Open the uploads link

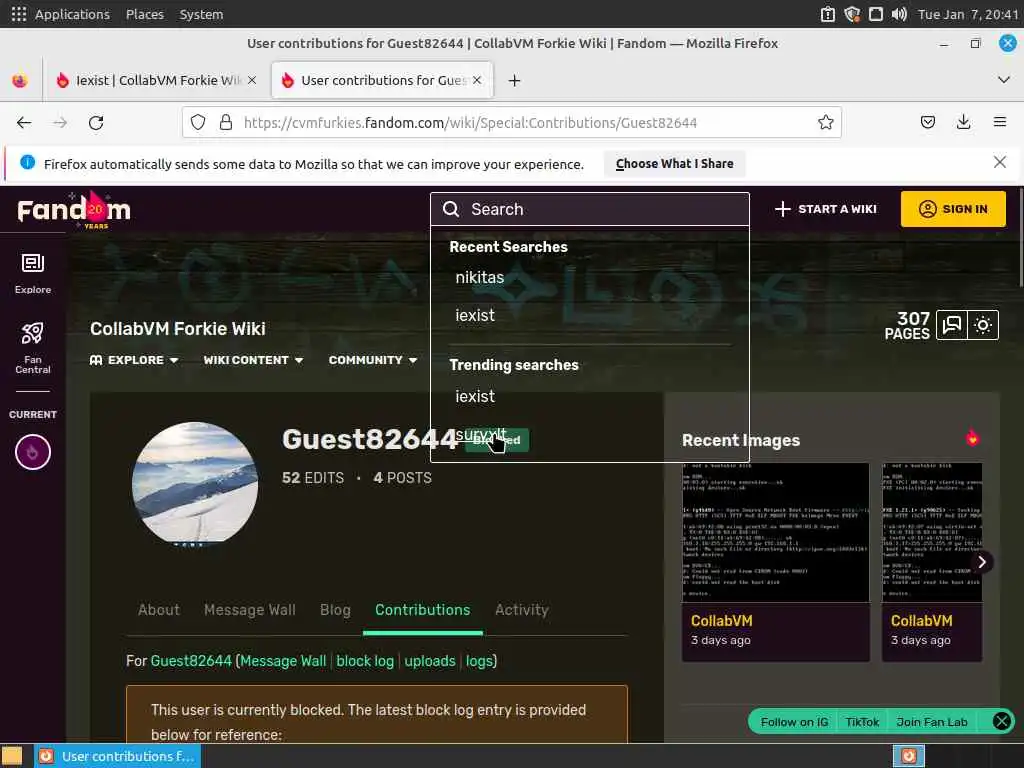pos(430,661)
